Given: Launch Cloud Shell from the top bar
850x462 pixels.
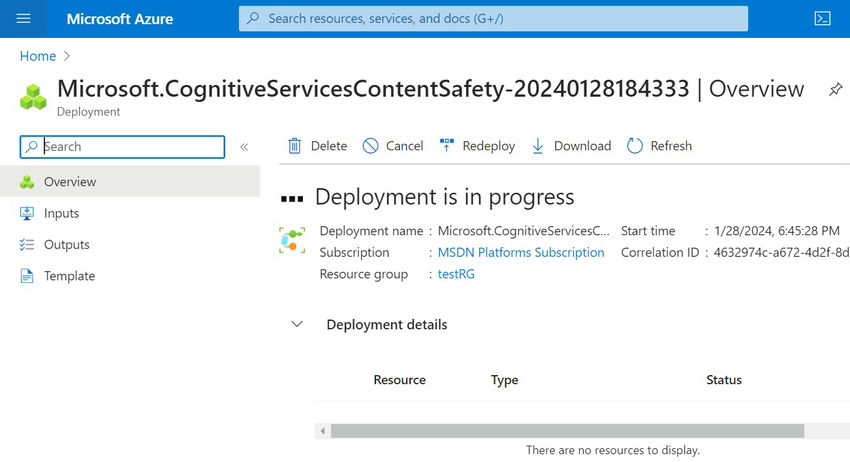Looking at the screenshot, I should pos(823,19).
